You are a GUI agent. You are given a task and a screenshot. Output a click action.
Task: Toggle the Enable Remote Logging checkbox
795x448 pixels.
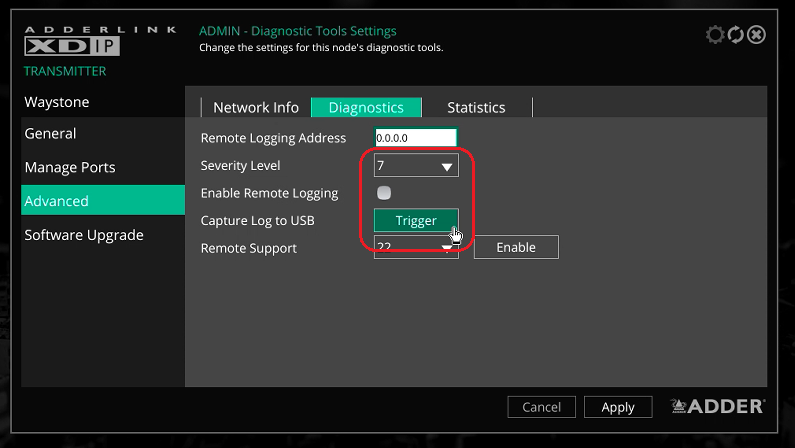pos(384,193)
